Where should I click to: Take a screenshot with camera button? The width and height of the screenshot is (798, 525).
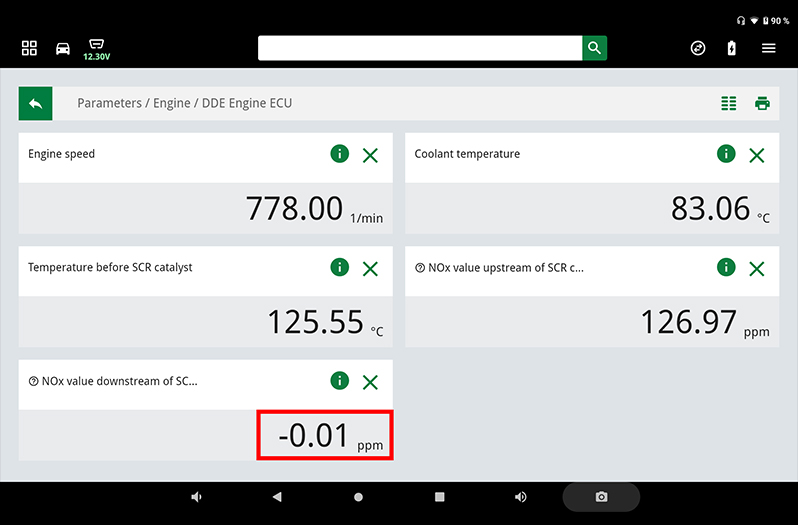(601, 497)
